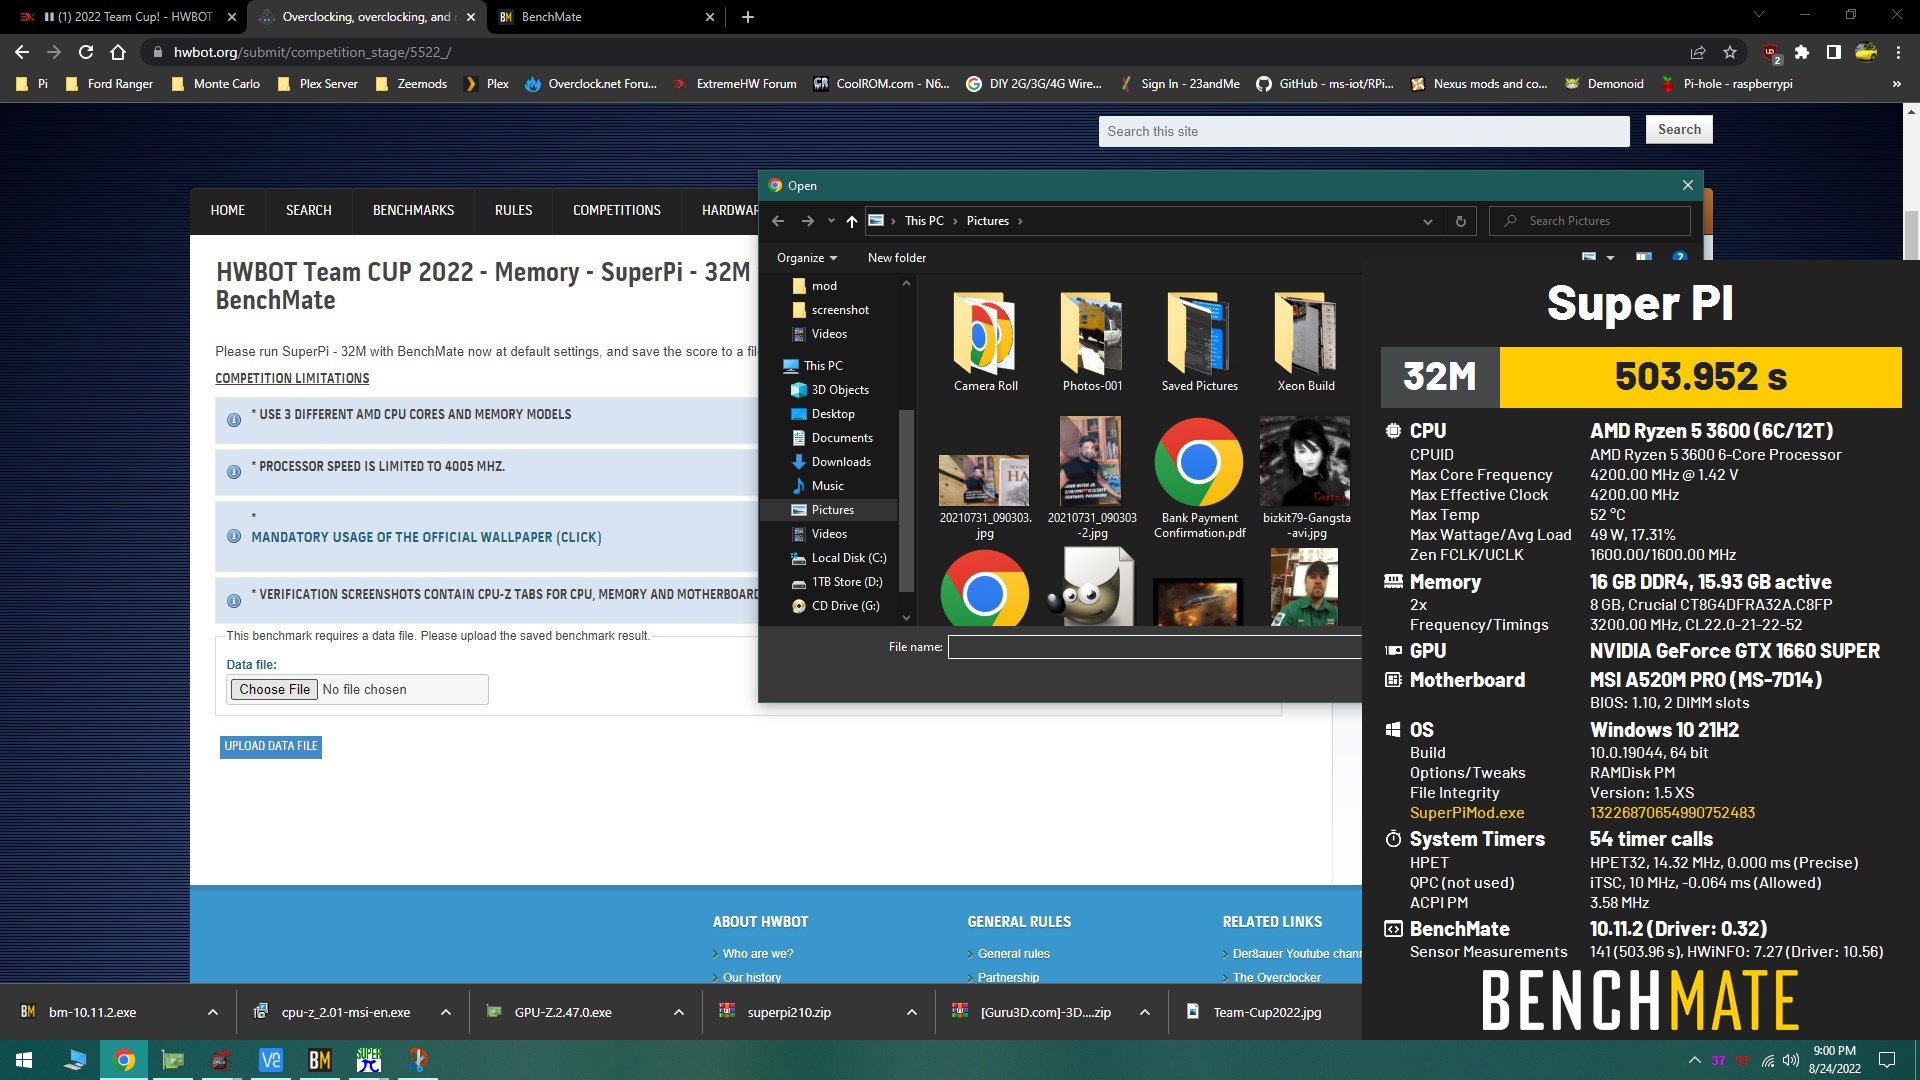Open a new browser tab
This screenshot has width=1920, height=1080.
[748, 17]
